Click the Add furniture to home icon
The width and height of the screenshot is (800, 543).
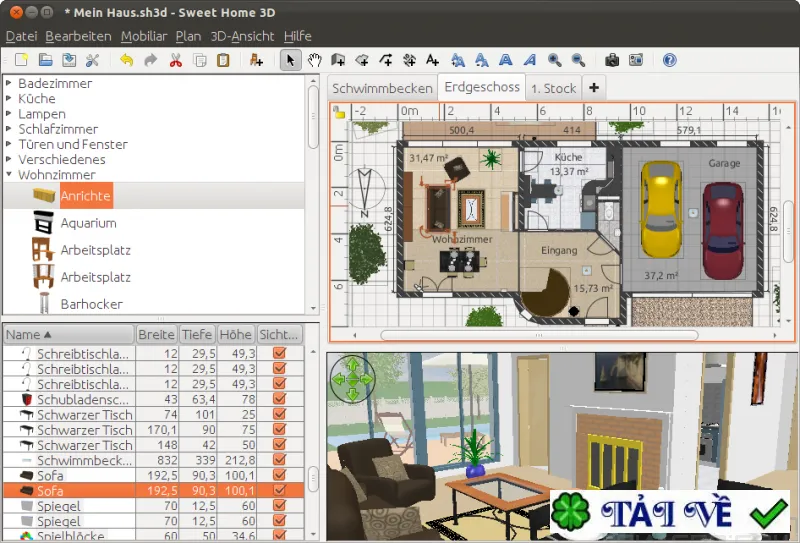256,60
